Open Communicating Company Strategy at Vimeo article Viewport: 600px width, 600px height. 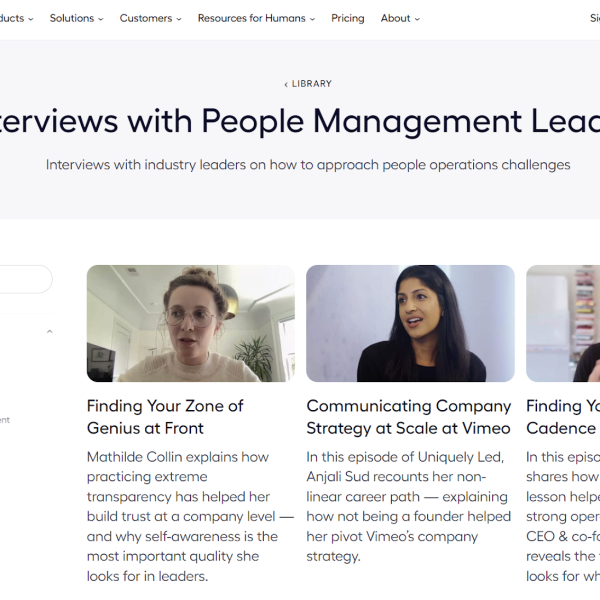[x=409, y=417]
